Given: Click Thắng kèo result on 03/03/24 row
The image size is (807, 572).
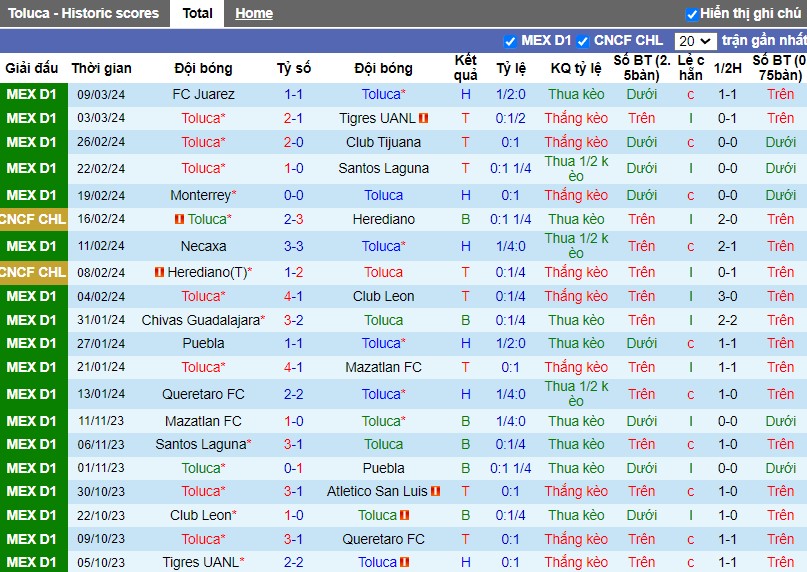Looking at the screenshot, I should pos(576,118).
